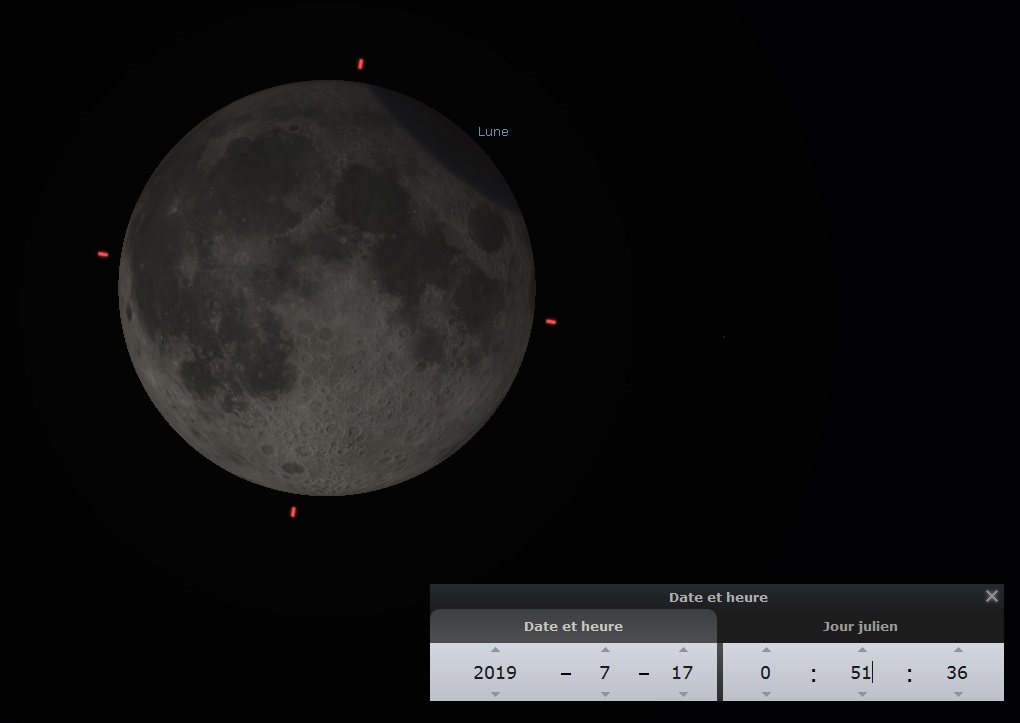1020x723 pixels.
Task: Switch to the Jour julien tab
Action: click(x=860, y=627)
